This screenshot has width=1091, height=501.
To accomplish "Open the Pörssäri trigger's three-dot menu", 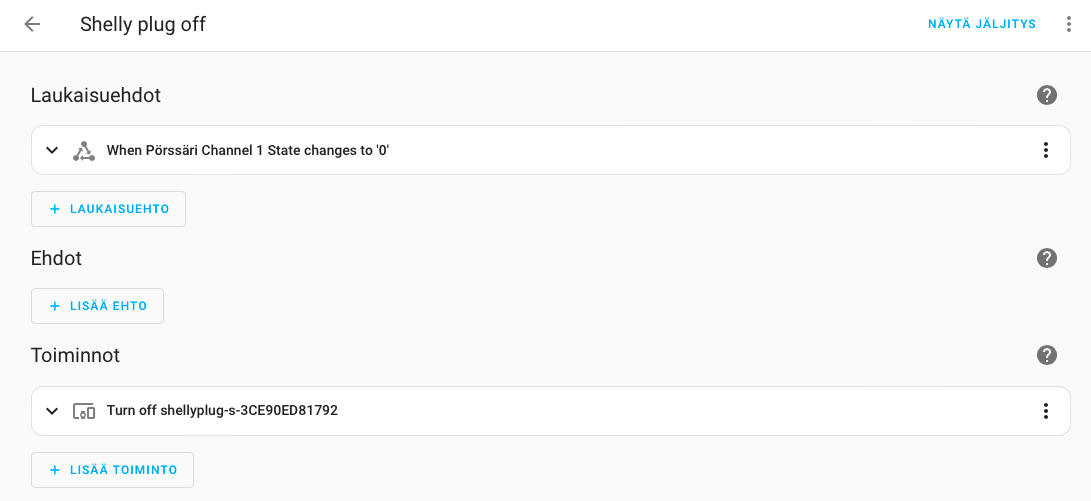I will pyautogui.click(x=1046, y=150).
